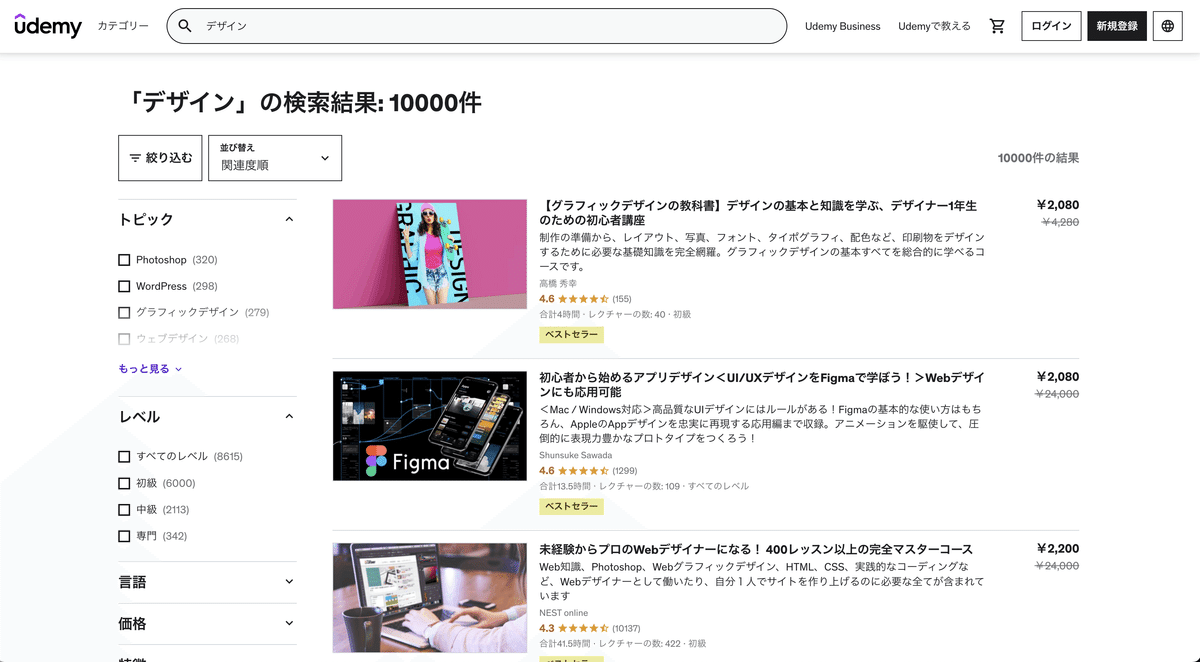Image resolution: width=1200 pixels, height=662 pixels.
Task: Open the グラフィックデザインの教科書 course title
Action: tap(758, 213)
